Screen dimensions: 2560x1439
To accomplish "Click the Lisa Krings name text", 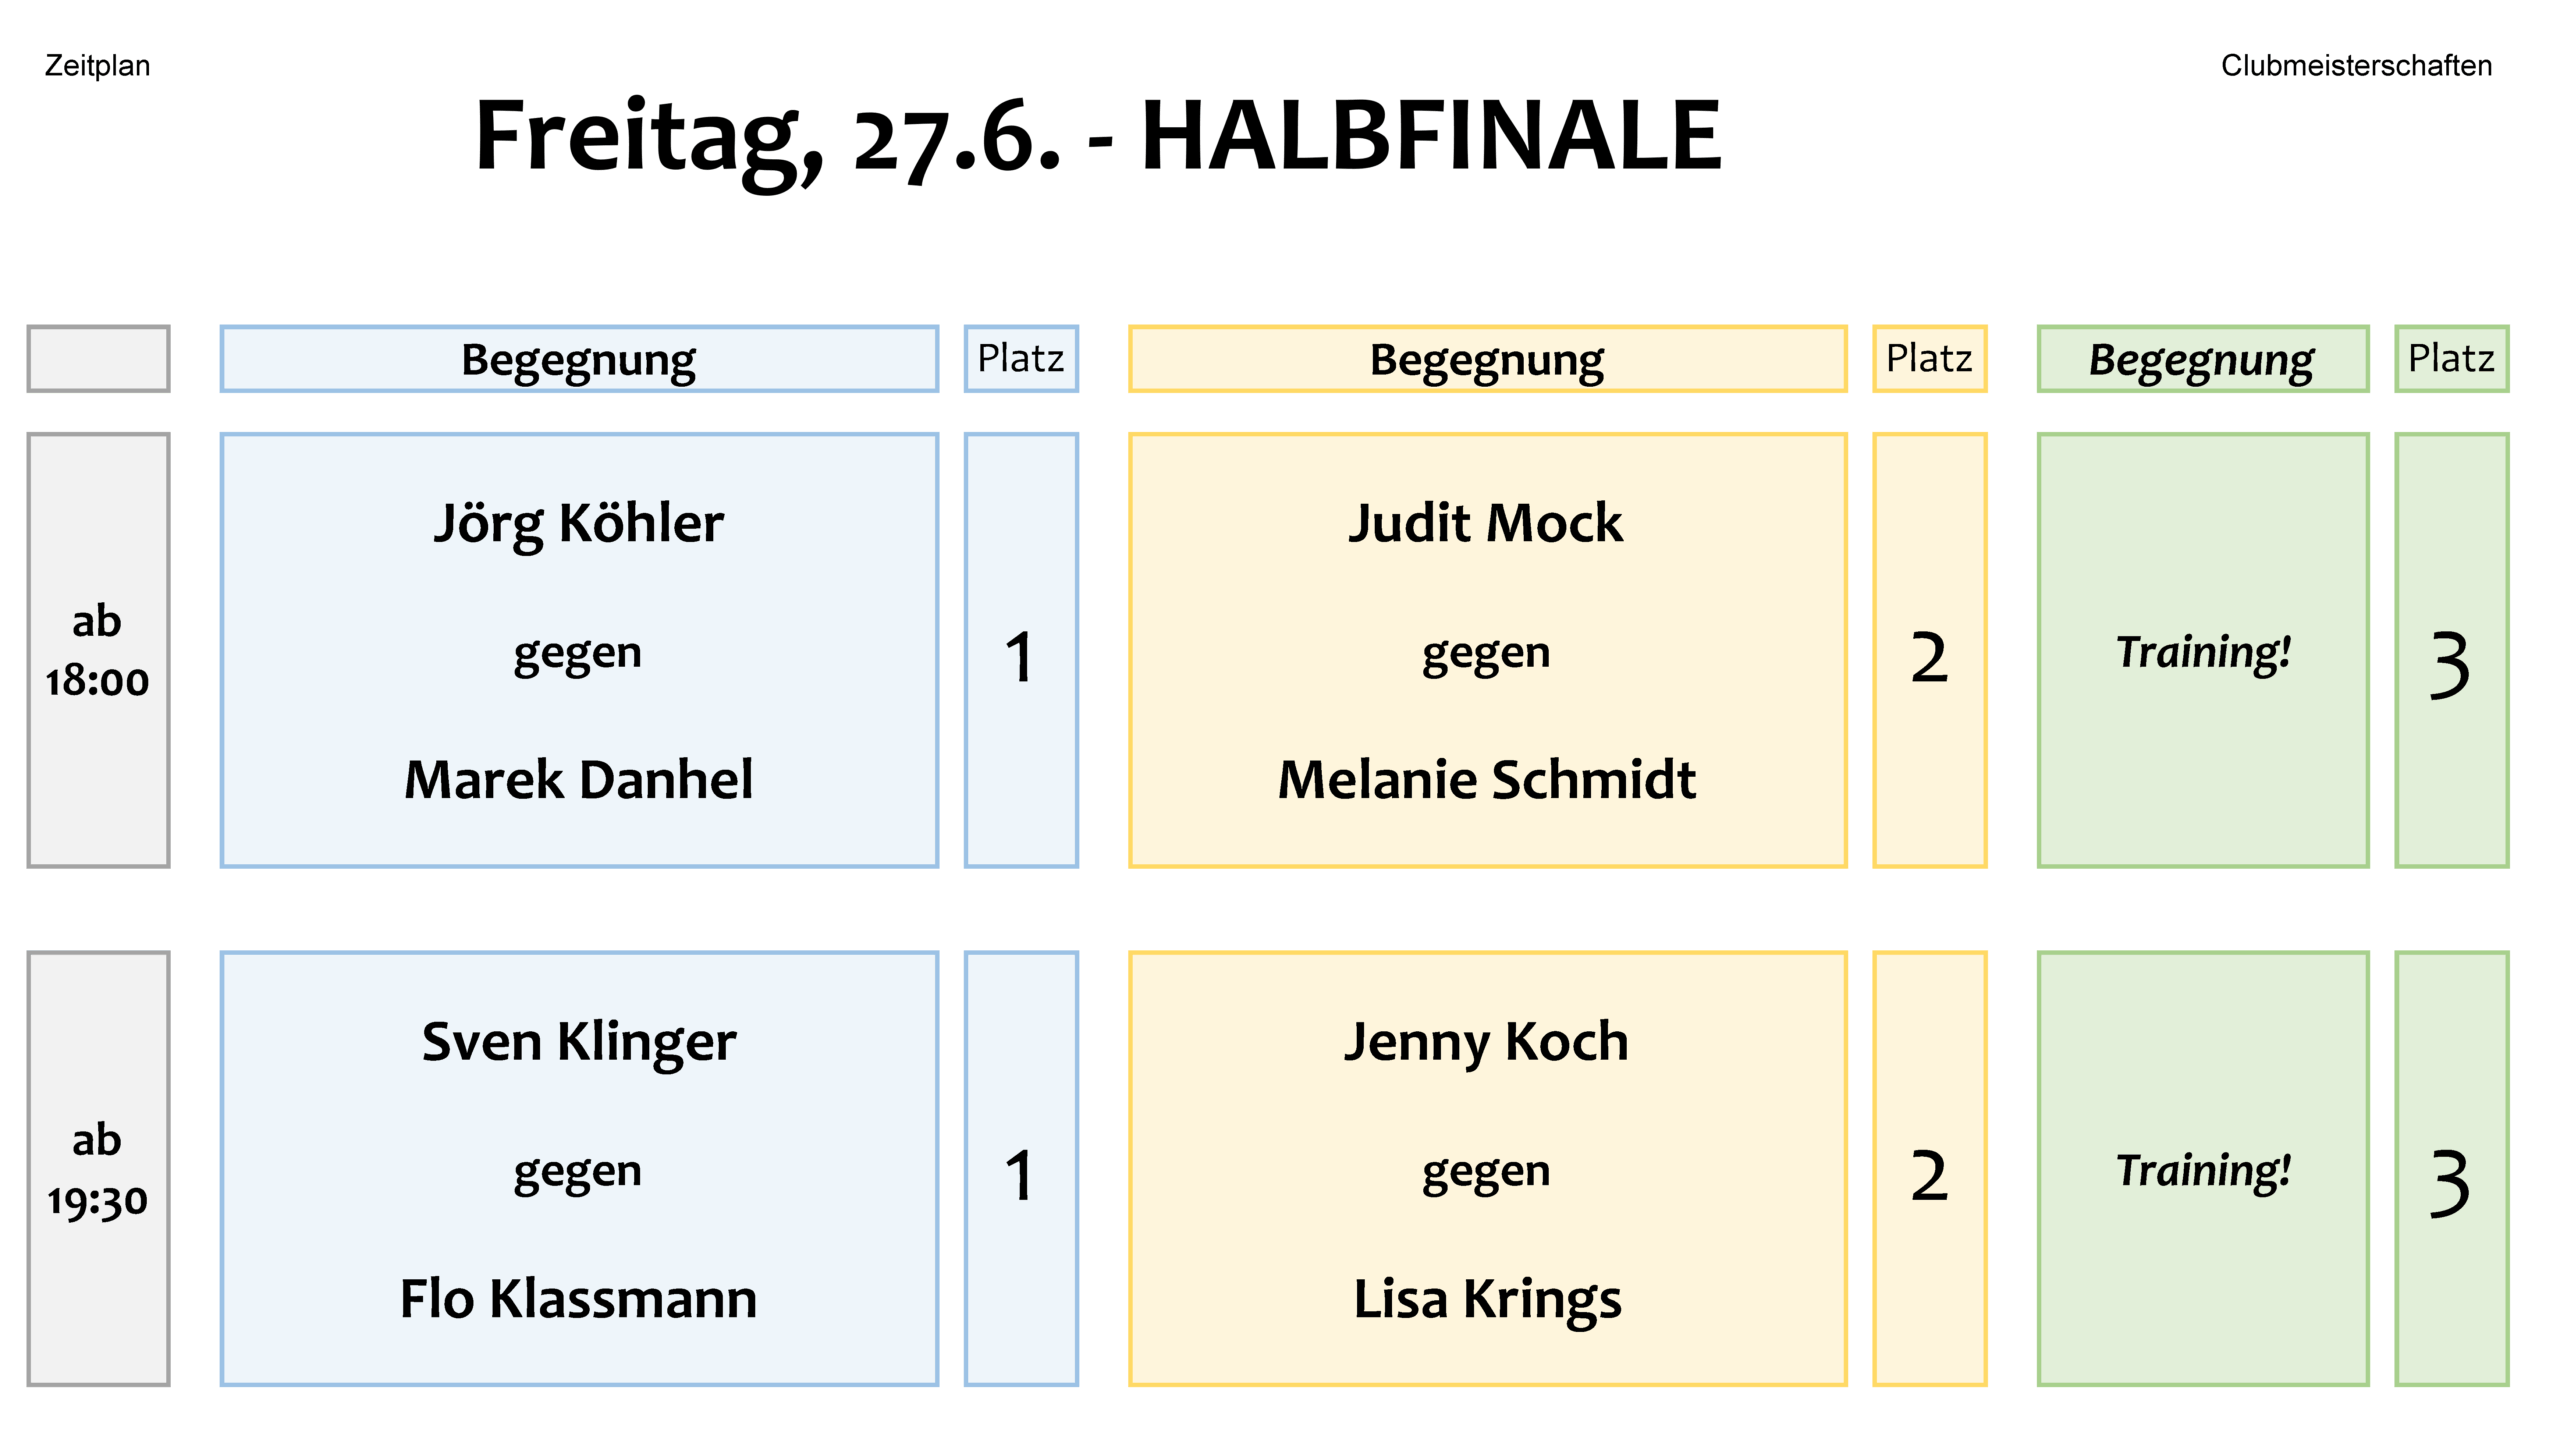I will [1487, 1300].
